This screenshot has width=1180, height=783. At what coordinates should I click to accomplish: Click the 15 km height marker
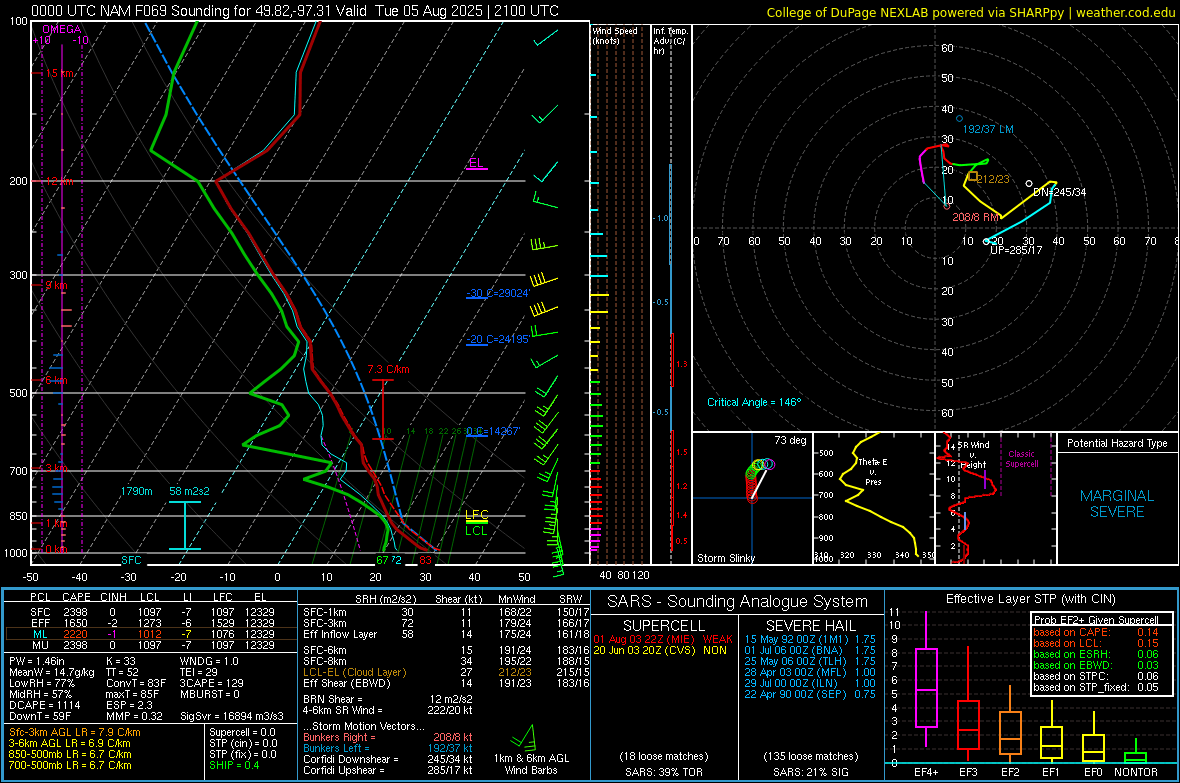pos(59,73)
